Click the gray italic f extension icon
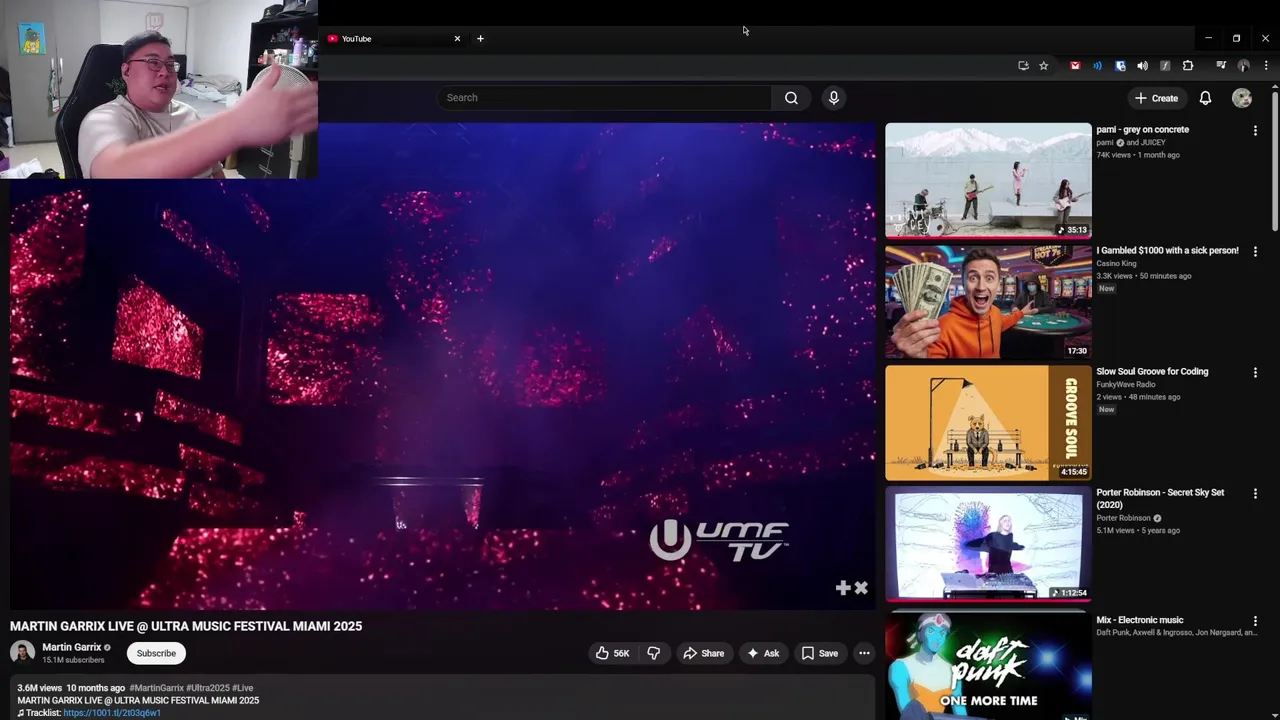 [1165, 66]
